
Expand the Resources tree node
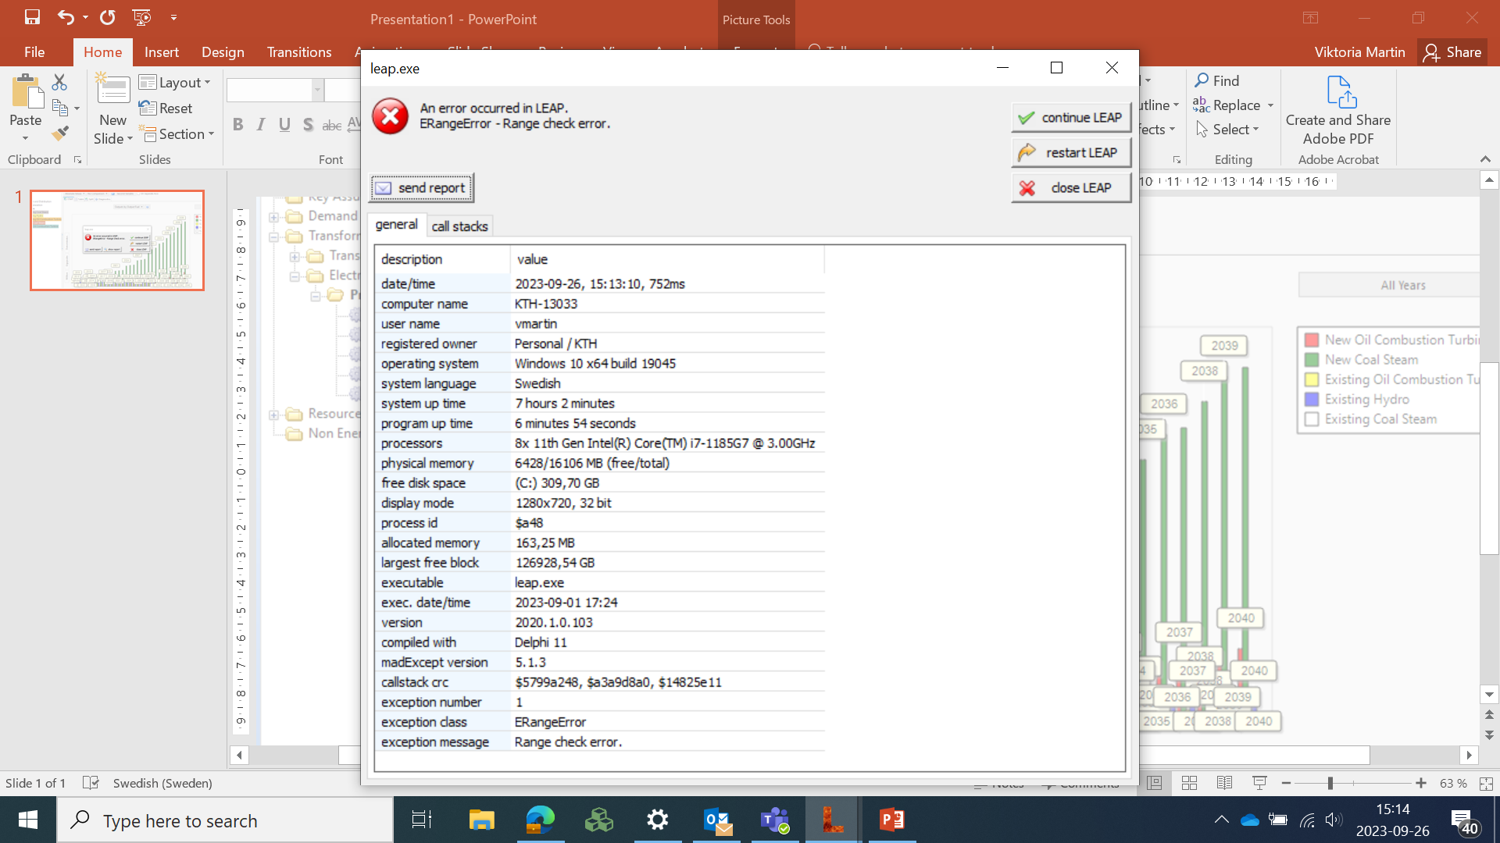click(274, 414)
